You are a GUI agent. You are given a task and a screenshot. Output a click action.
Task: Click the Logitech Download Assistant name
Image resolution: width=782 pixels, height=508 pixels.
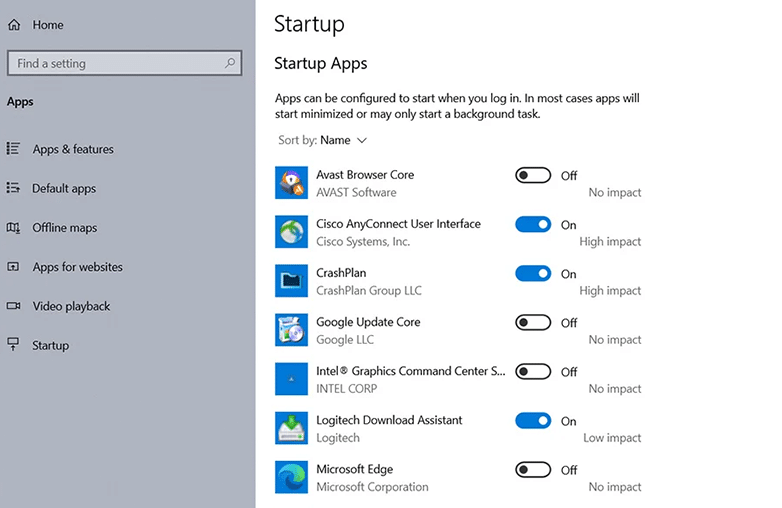click(x=389, y=420)
